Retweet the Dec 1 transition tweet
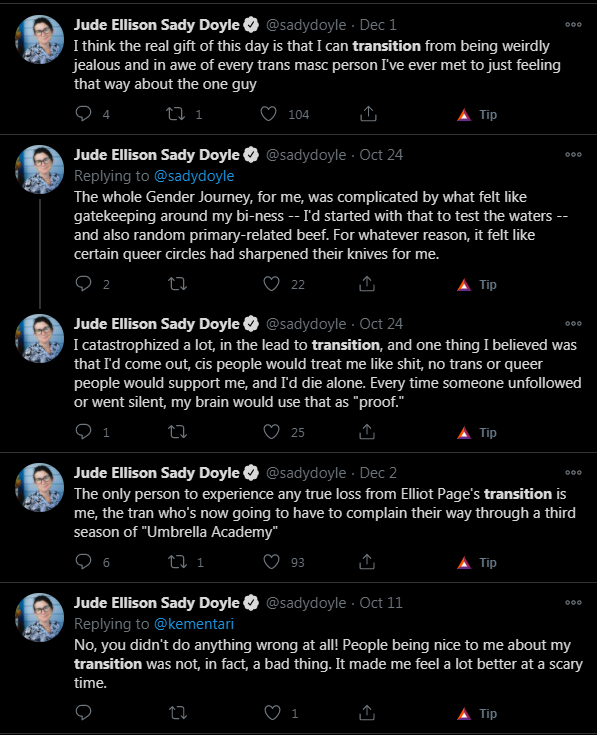This screenshot has height=735, width=597. 176,114
